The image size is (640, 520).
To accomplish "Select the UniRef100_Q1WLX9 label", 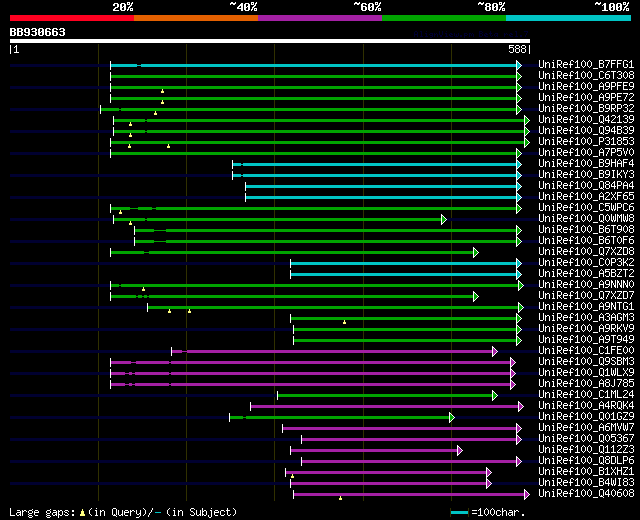I will pyautogui.click(x=586, y=373).
